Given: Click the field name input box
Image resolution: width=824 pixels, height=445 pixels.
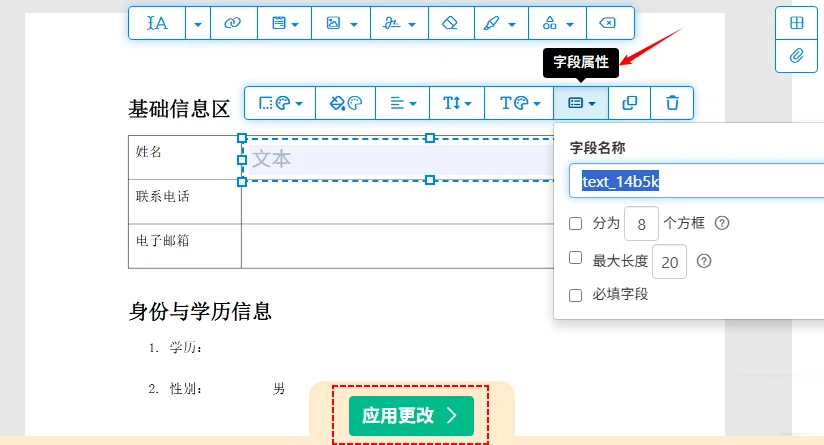Looking at the screenshot, I should [696, 181].
